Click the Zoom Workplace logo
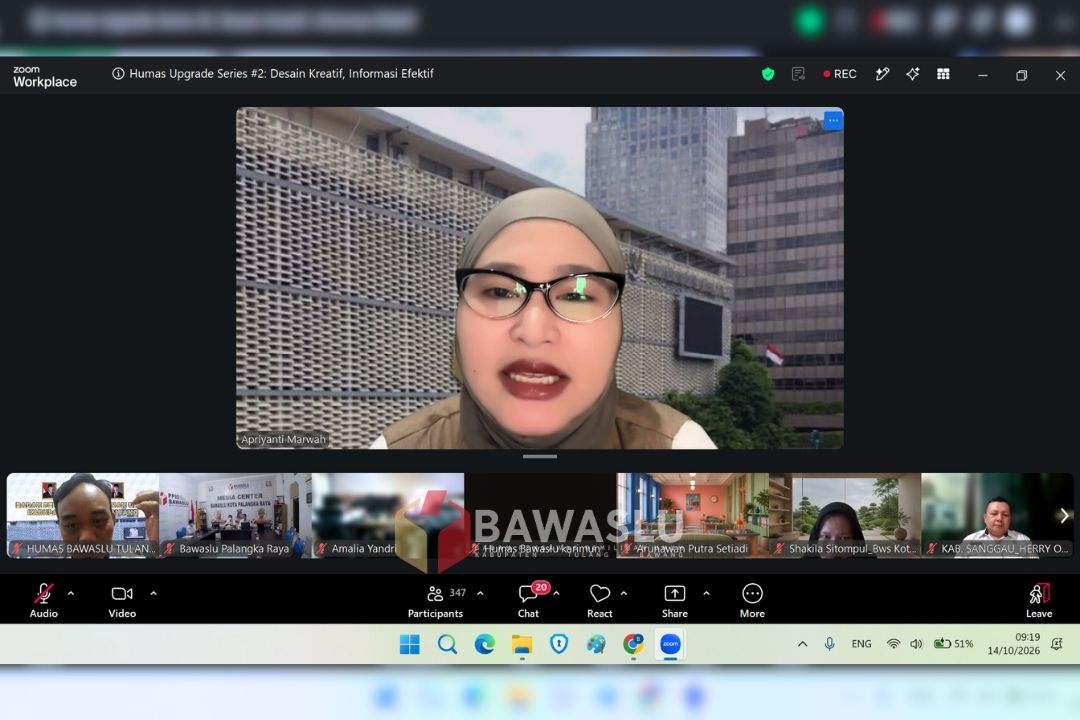Viewport: 1080px width, 720px height. [45, 76]
